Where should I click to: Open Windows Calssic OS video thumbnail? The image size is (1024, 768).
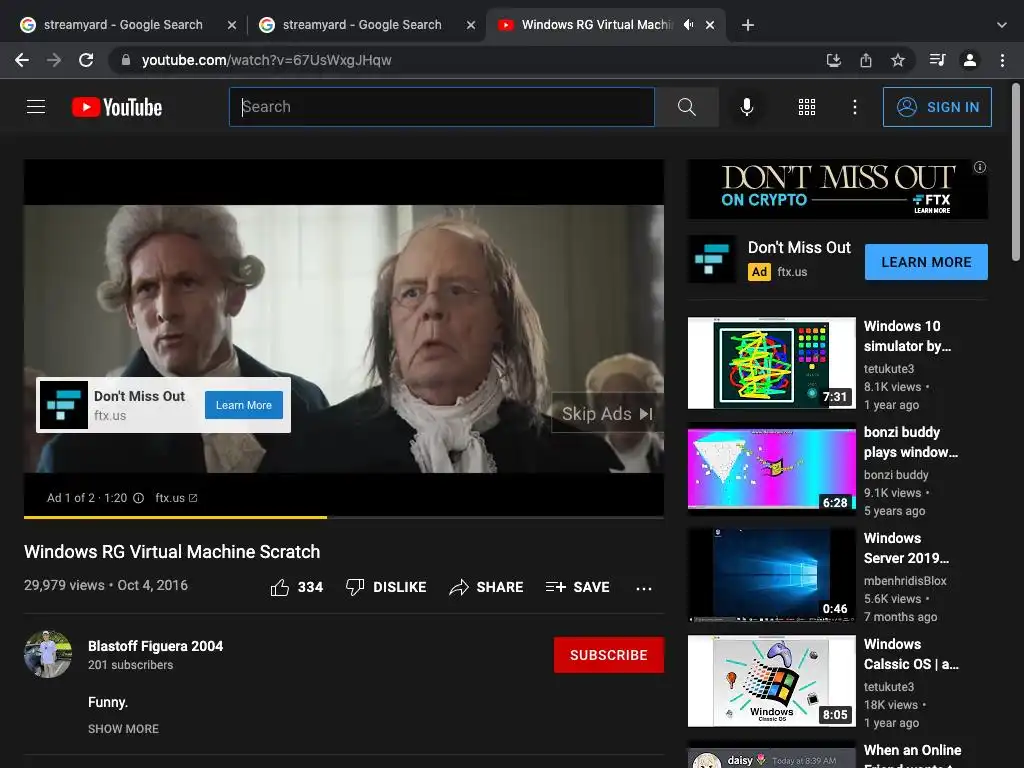point(771,680)
